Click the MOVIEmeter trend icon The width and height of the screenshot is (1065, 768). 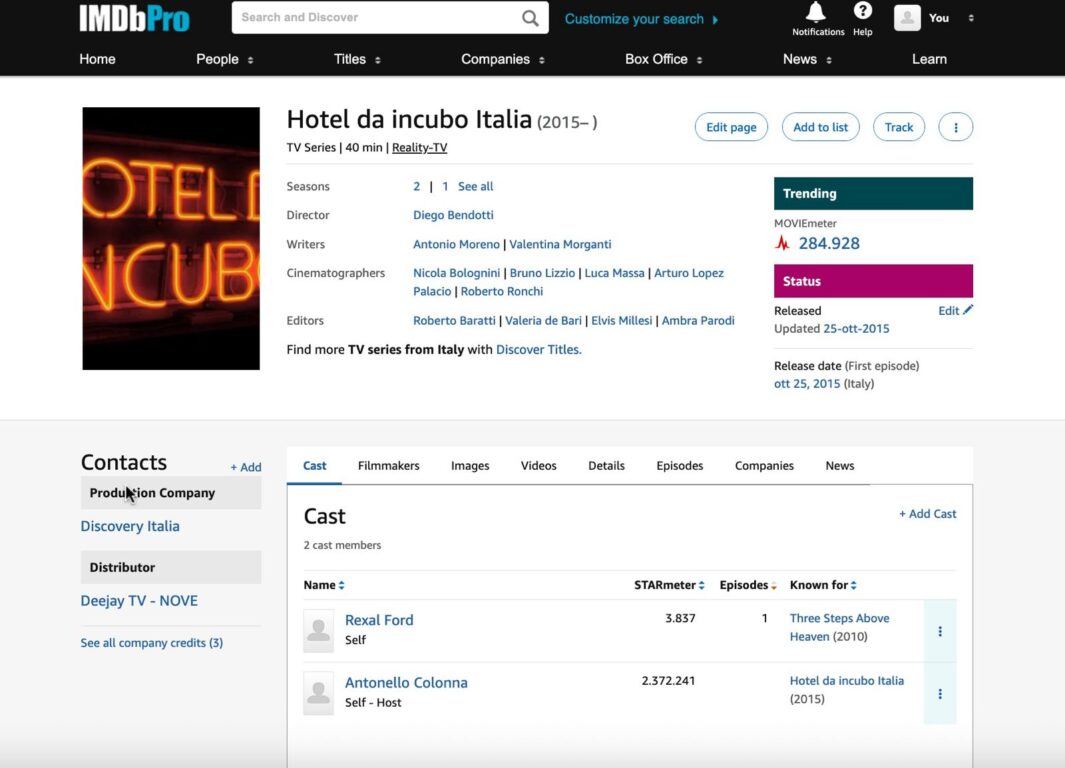point(782,243)
